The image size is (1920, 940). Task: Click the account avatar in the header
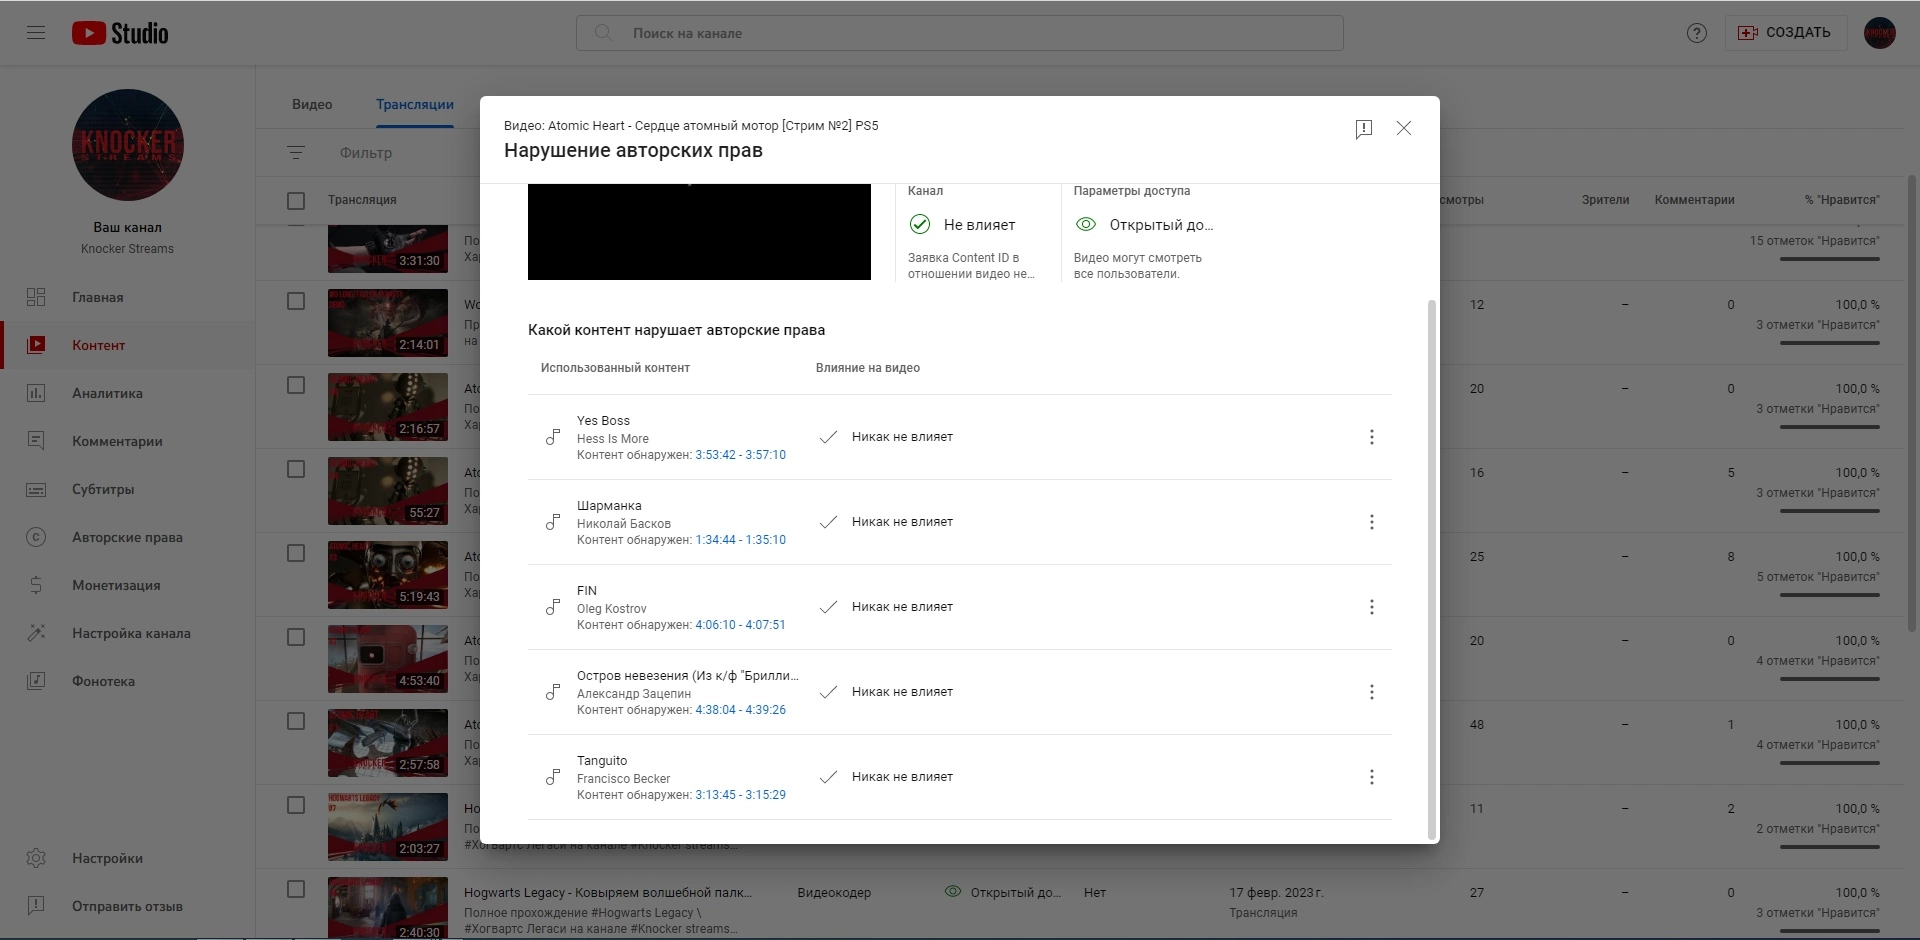1880,33
